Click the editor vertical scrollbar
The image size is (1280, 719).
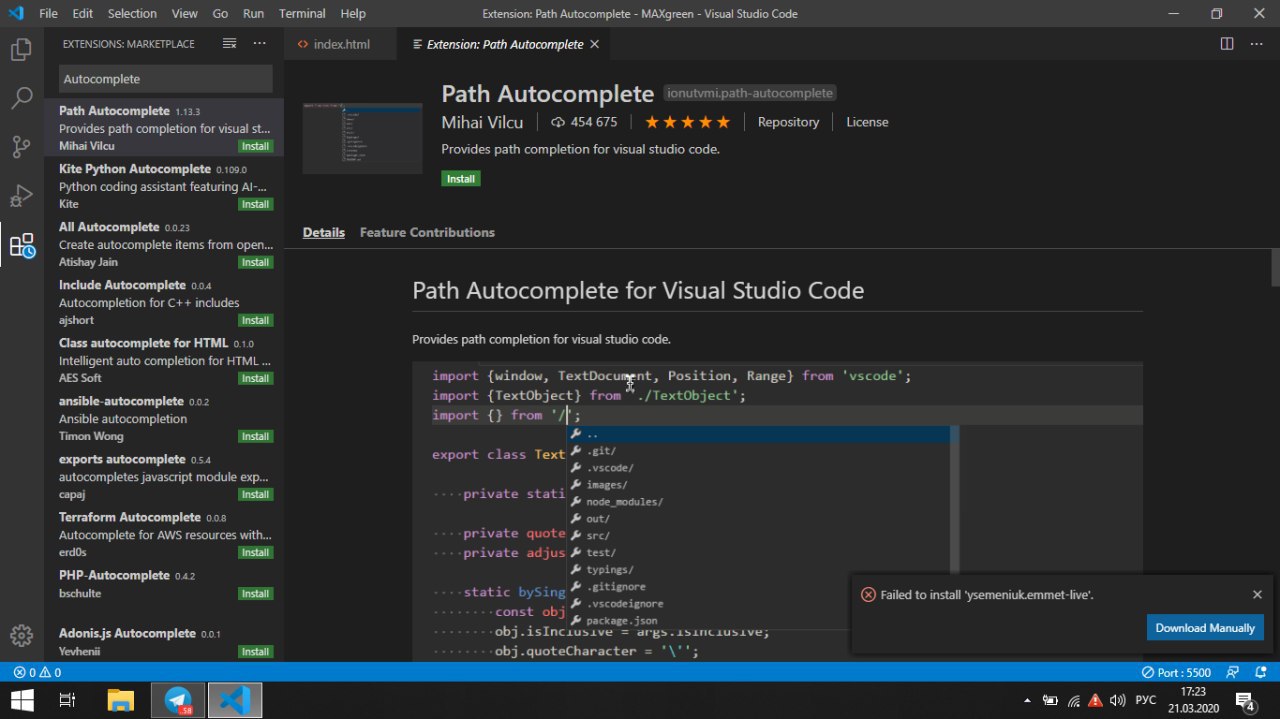pyautogui.click(x=1275, y=268)
